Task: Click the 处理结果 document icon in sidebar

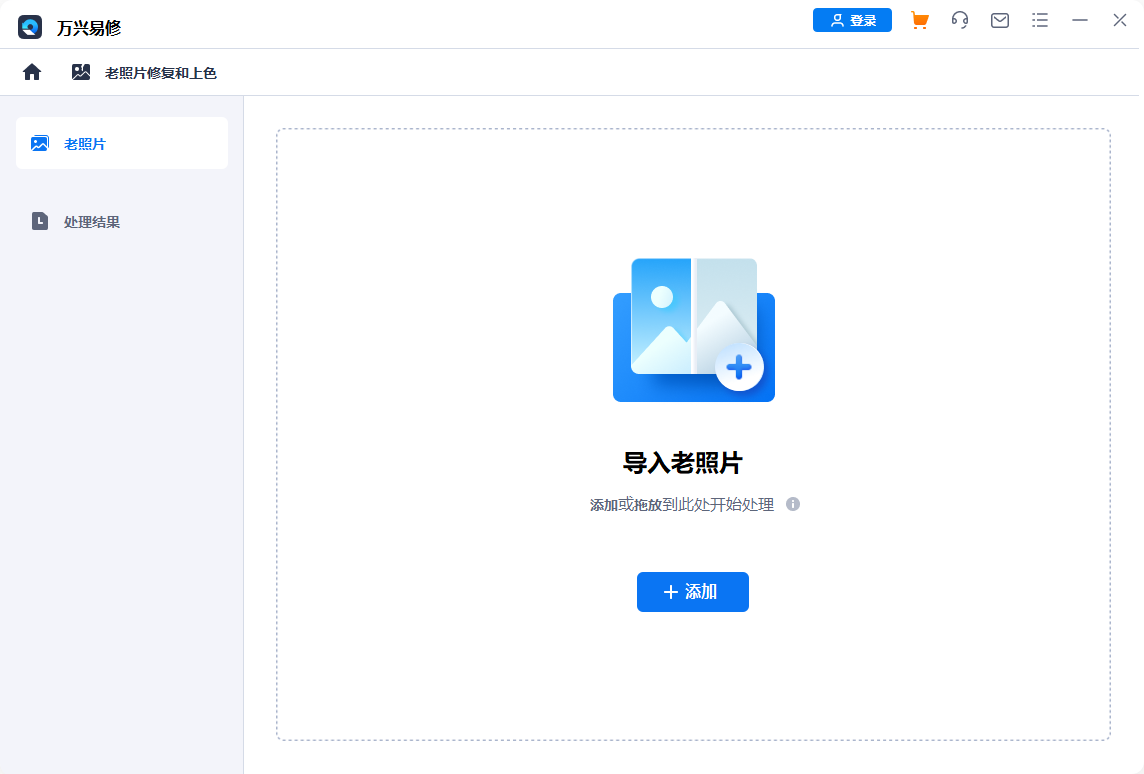Action: (39, 221)
